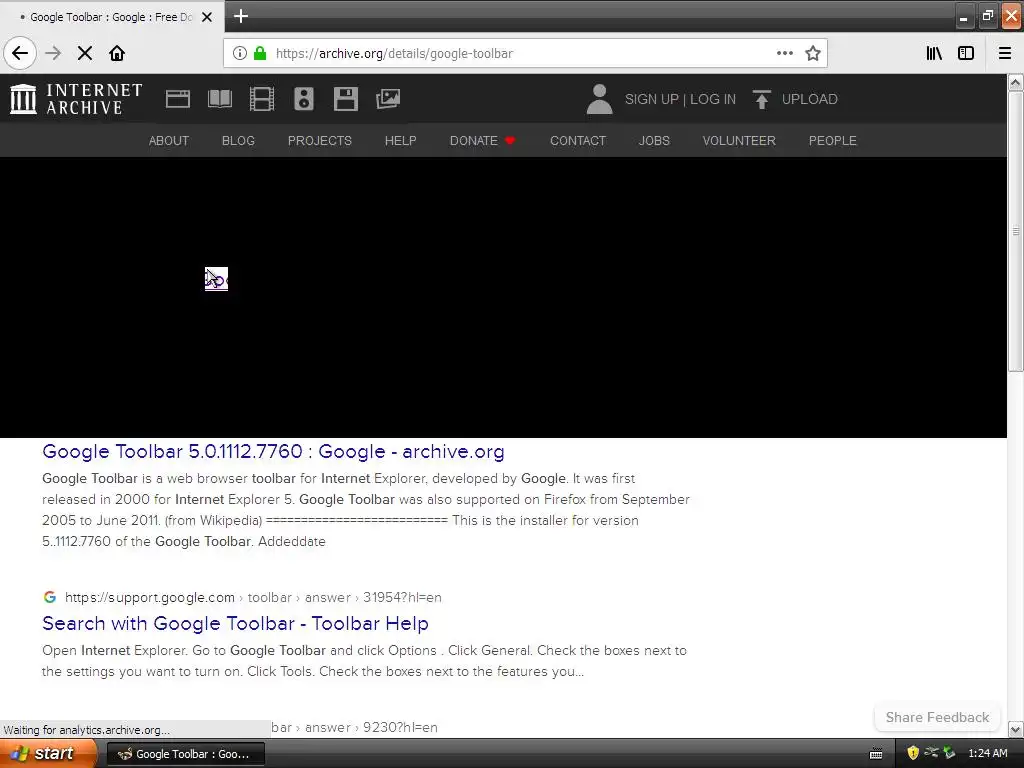Click the system clock 1:24 AM
Viewport: 1024px width, 768px height.
pos(988,753)
